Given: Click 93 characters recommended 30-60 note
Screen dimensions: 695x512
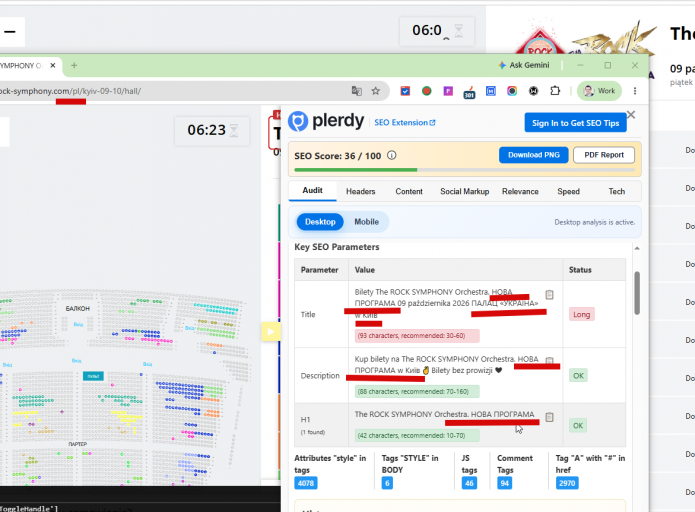Looking at the screenshot, I should [x=417, y=336].
